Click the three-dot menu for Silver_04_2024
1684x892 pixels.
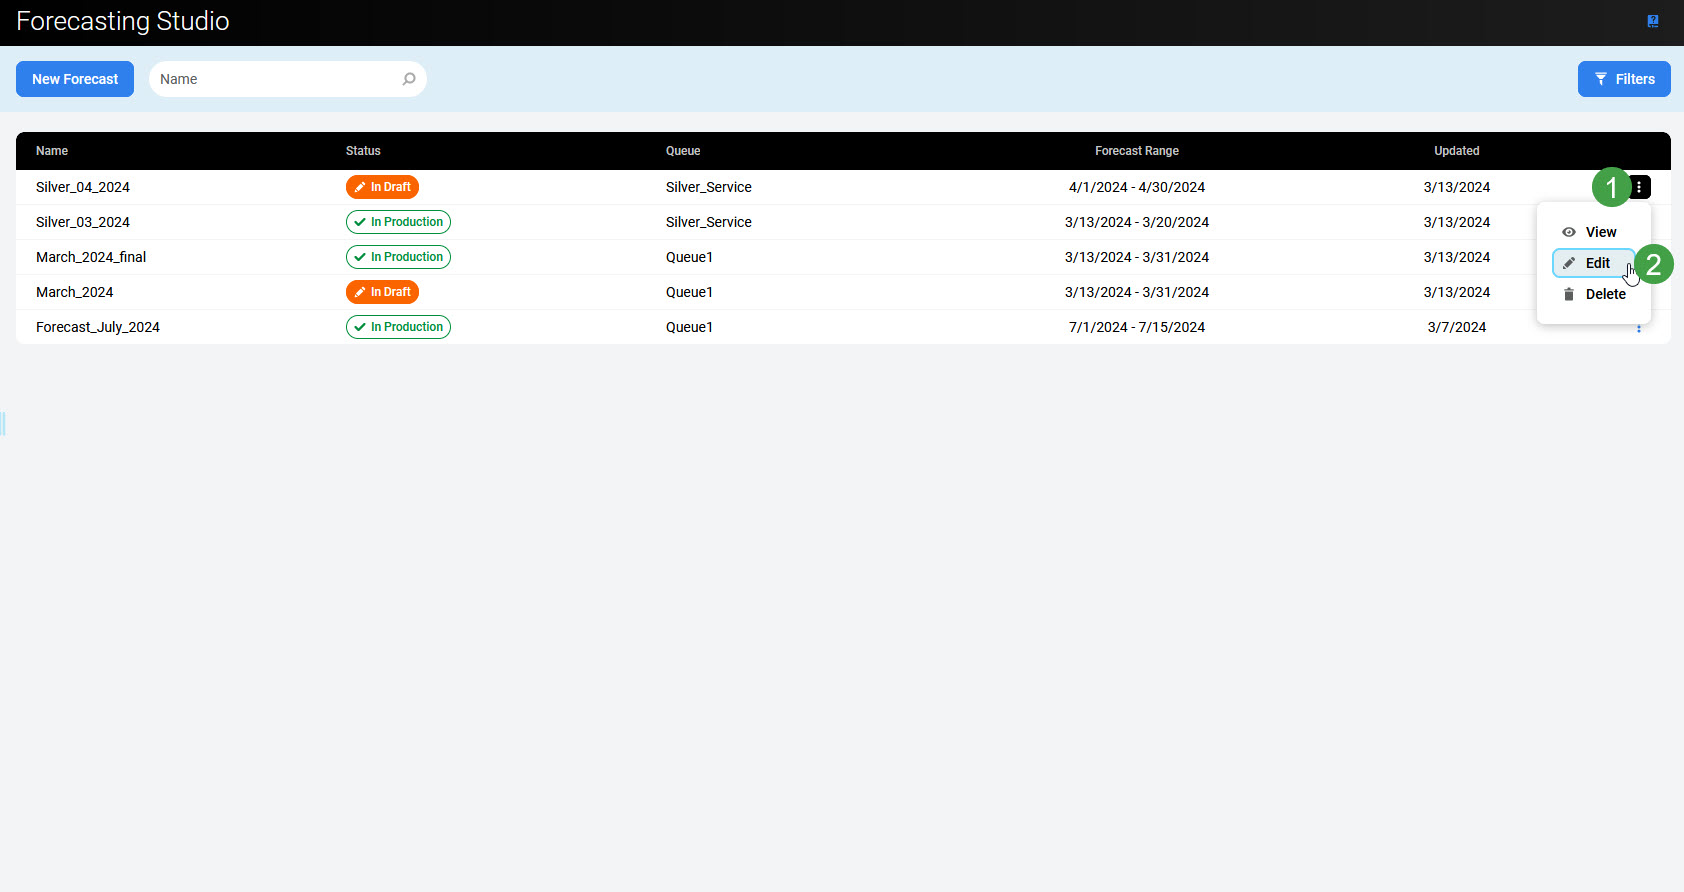coord(1639,187)
